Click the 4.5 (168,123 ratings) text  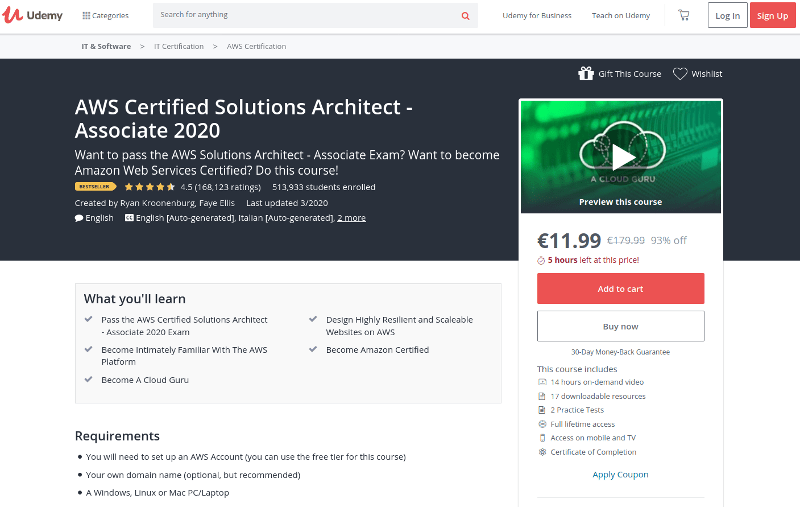pyautogui.click(x=220, y=187)
